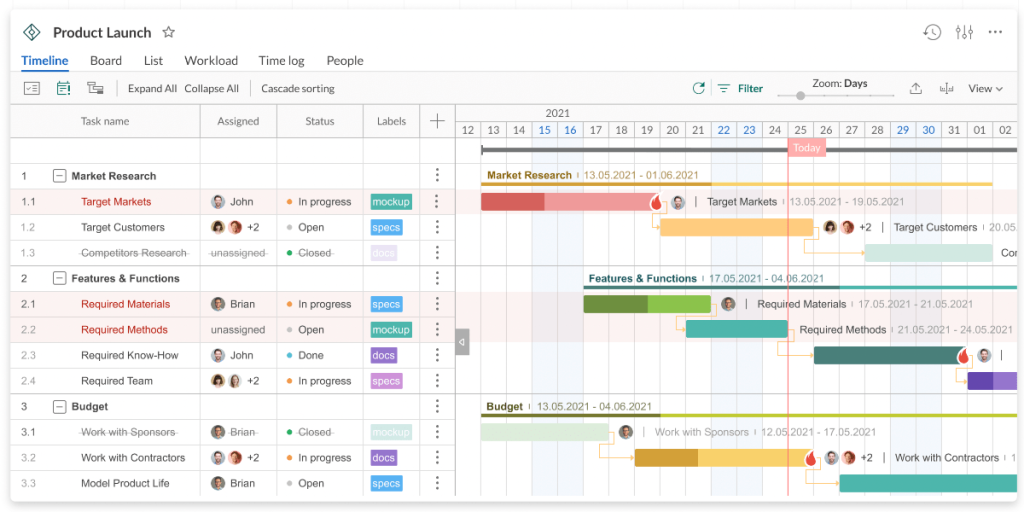This screenshot has height=512, width=1024.
Task: Toggle the gantt hierarchy icon in toolbar
Action: [x=95, y=89]
